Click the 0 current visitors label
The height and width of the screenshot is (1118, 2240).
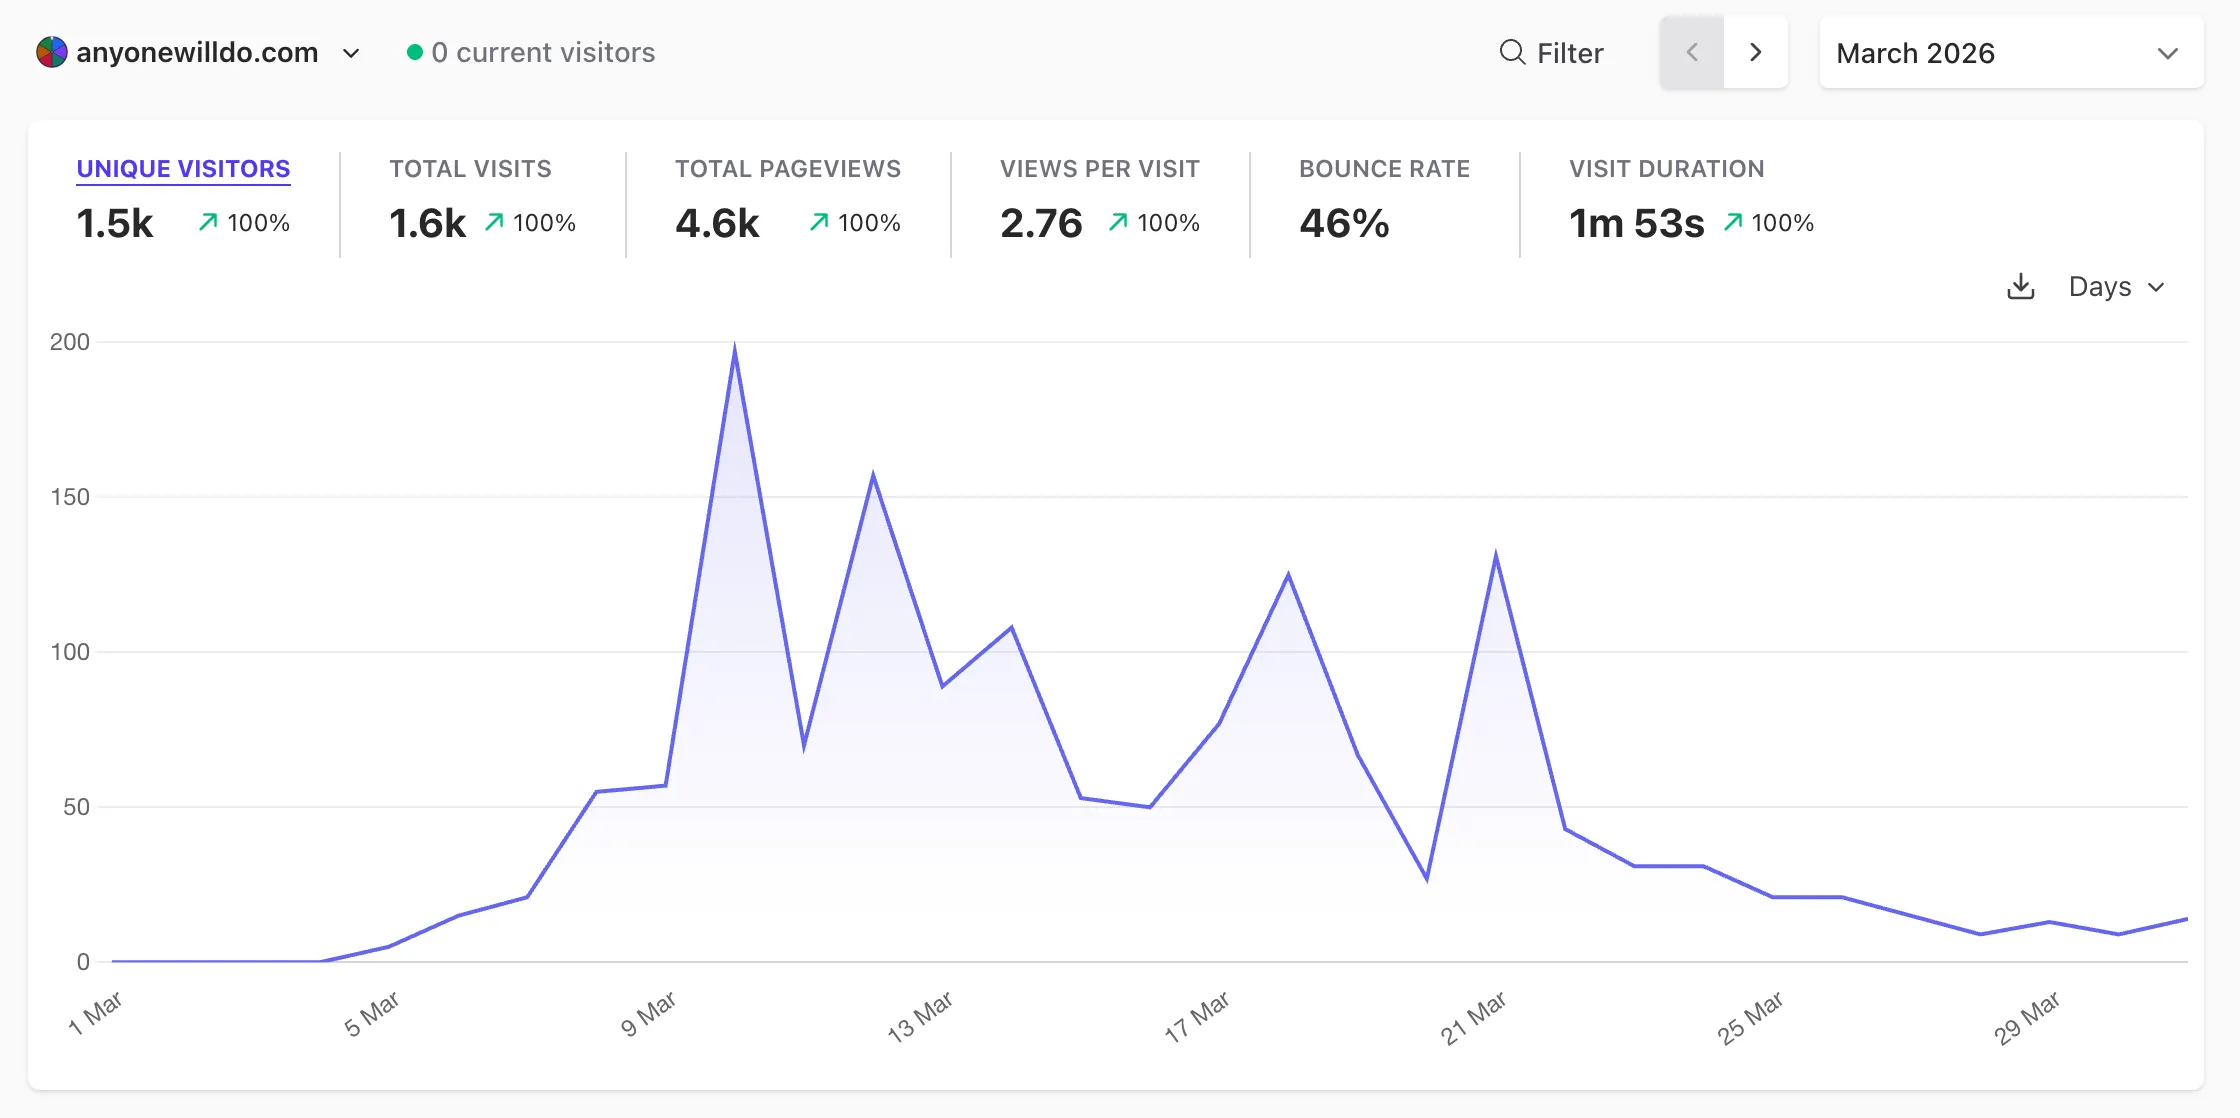542,52
